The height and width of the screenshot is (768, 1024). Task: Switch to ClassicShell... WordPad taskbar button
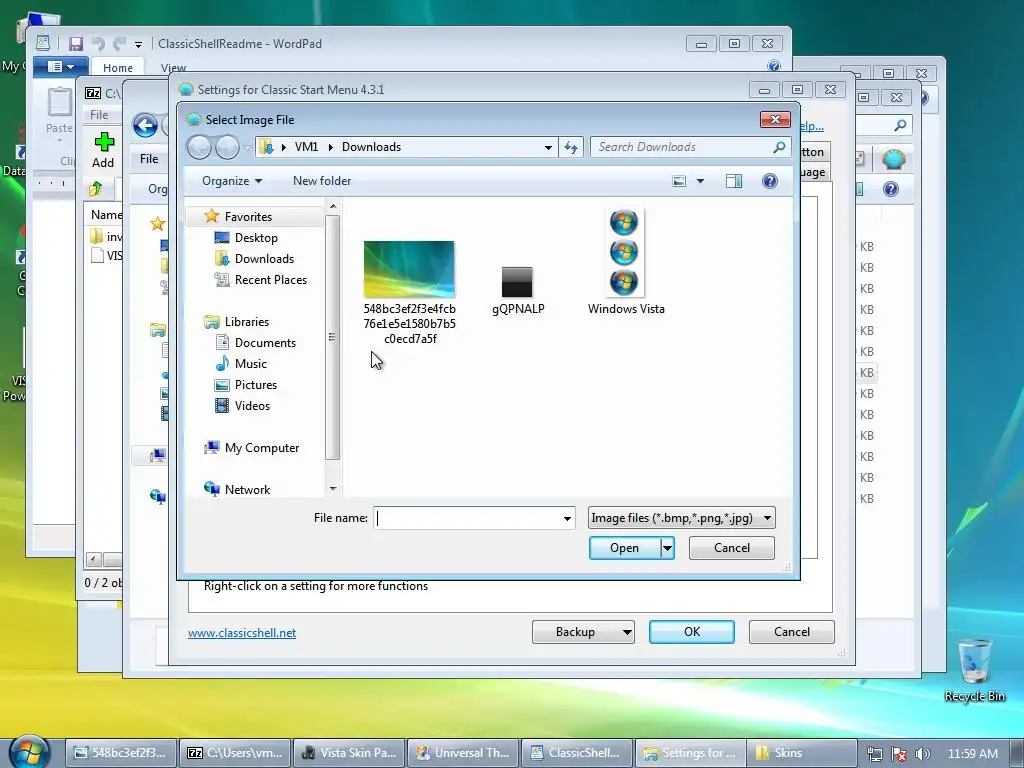pyautogui.click(x=577, y=753)
